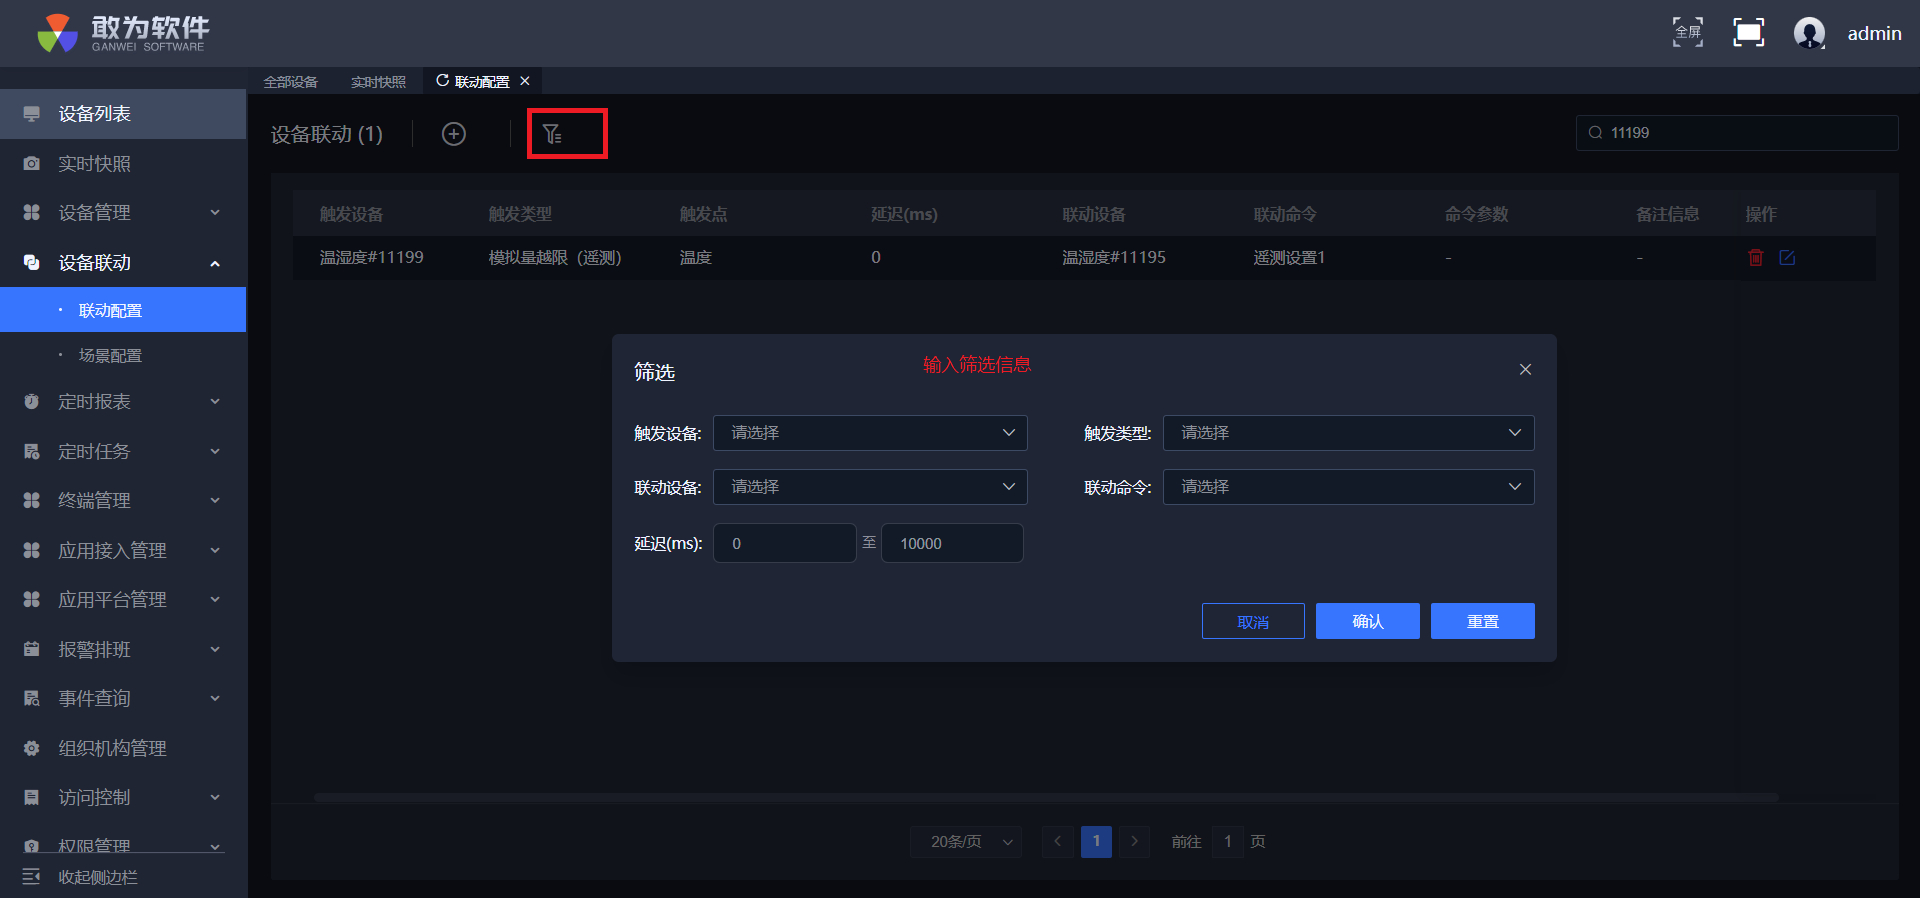
Task: Open the 20条/页 page size dropdown
Action: tap(967, 842)
